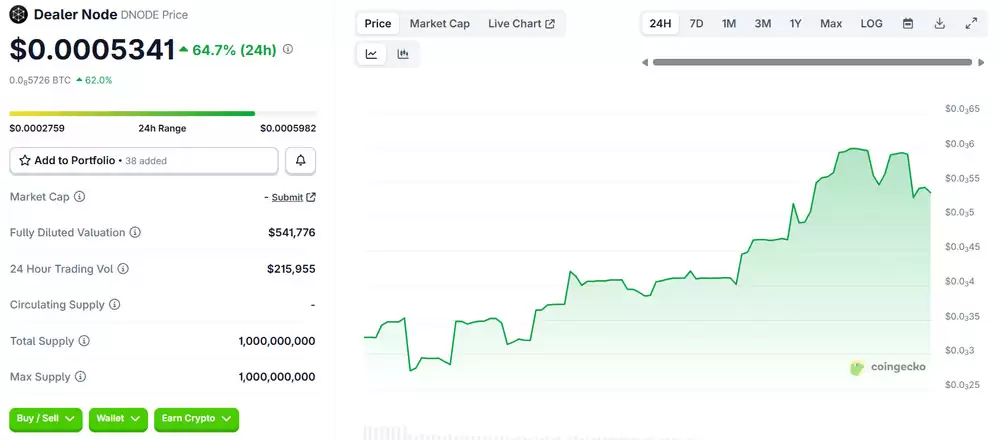Switch to the Market Cap tab
The width and height of the screenshot is (1000, 440).
point(439,23)
